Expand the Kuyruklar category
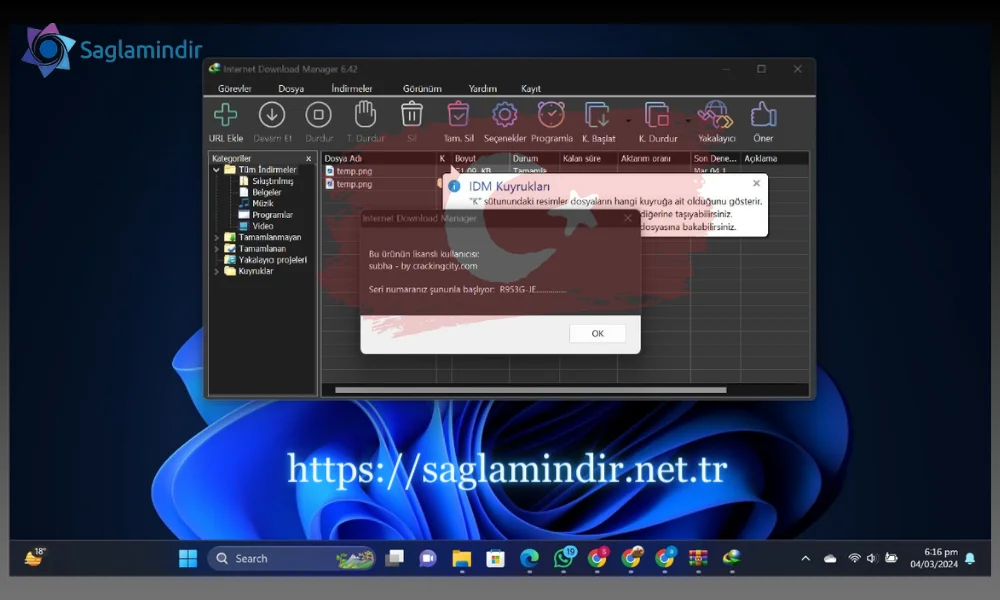The height and width of the screenshot is (600, 1000). pos(216,272)
